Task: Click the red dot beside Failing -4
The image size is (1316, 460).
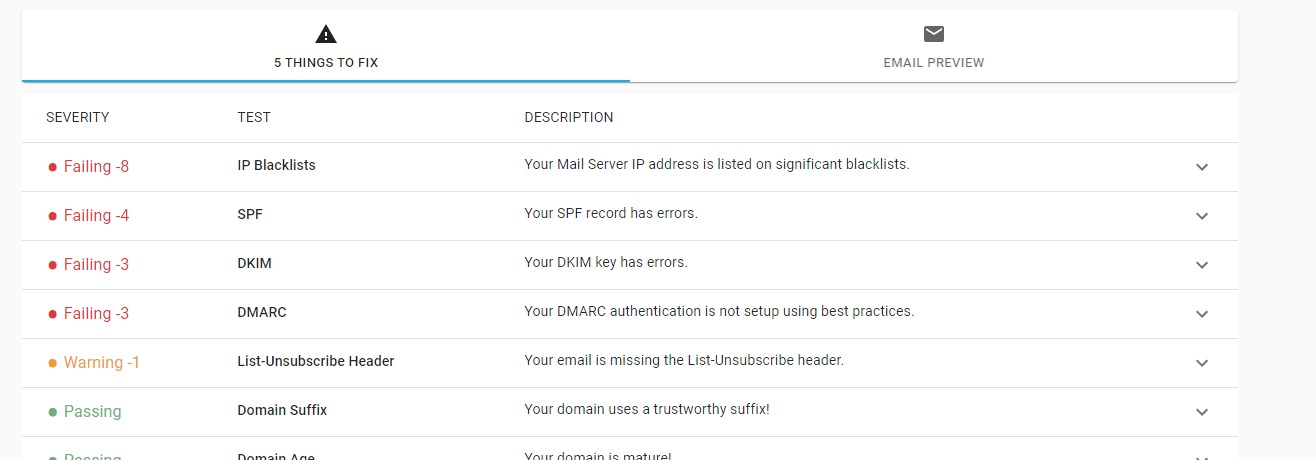Action: click(x=52, y=216)
